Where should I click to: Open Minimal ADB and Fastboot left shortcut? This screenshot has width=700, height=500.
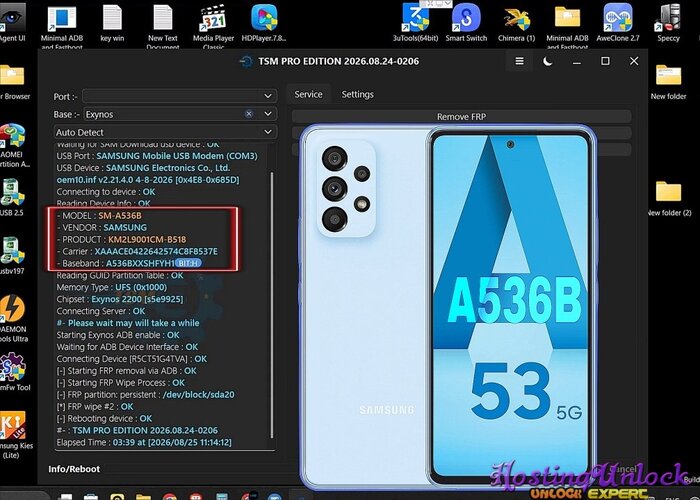click(x=62, y=28)
